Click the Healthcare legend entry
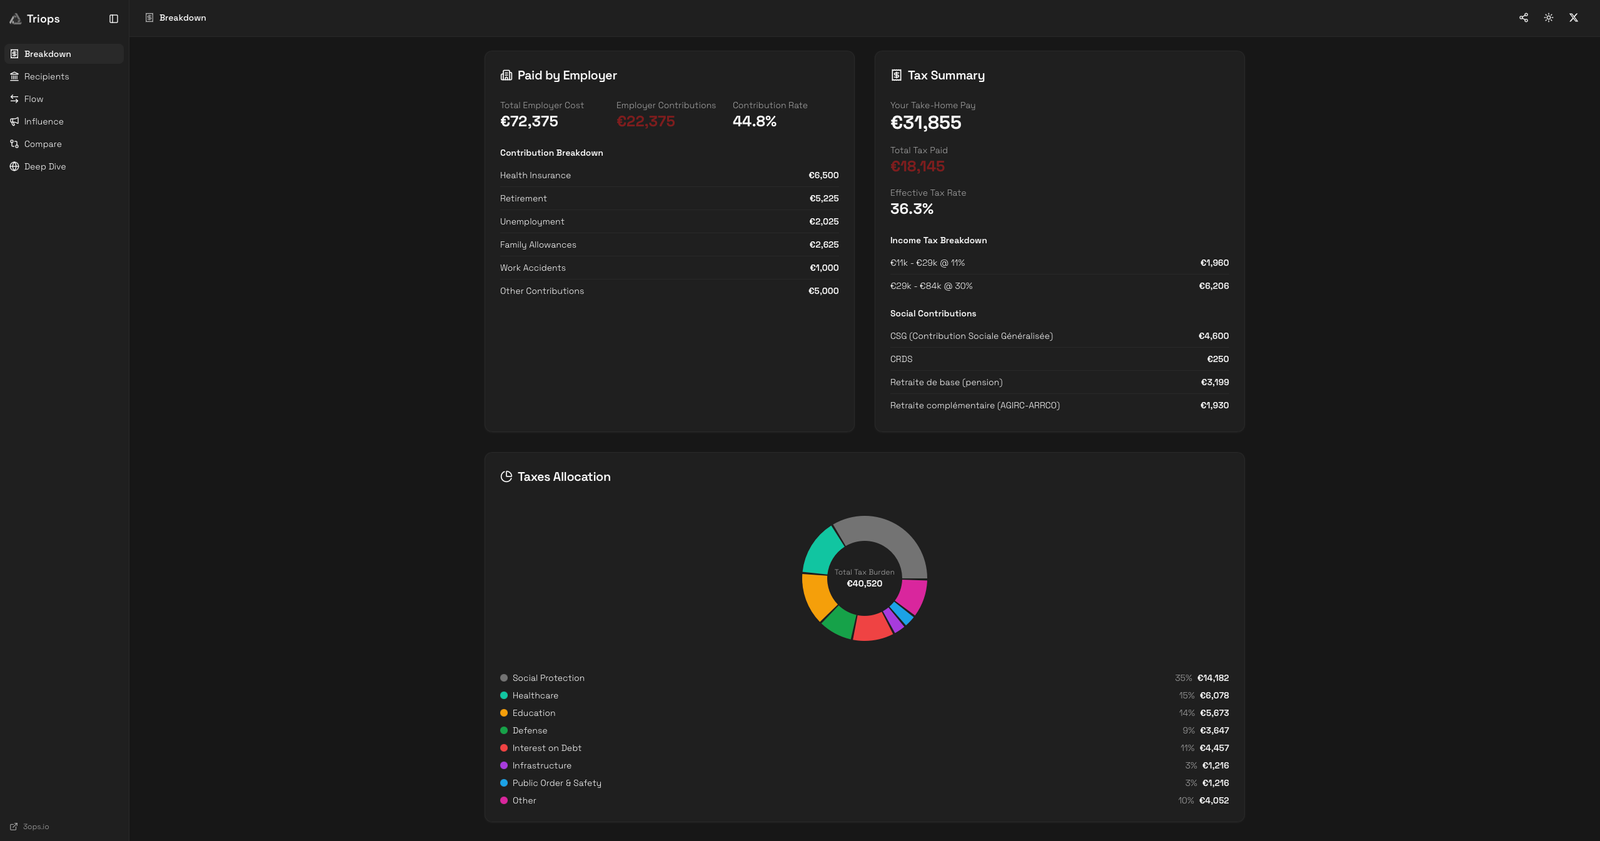The height and width of the screenshot is (841, 1600). [x=535, y=696]
